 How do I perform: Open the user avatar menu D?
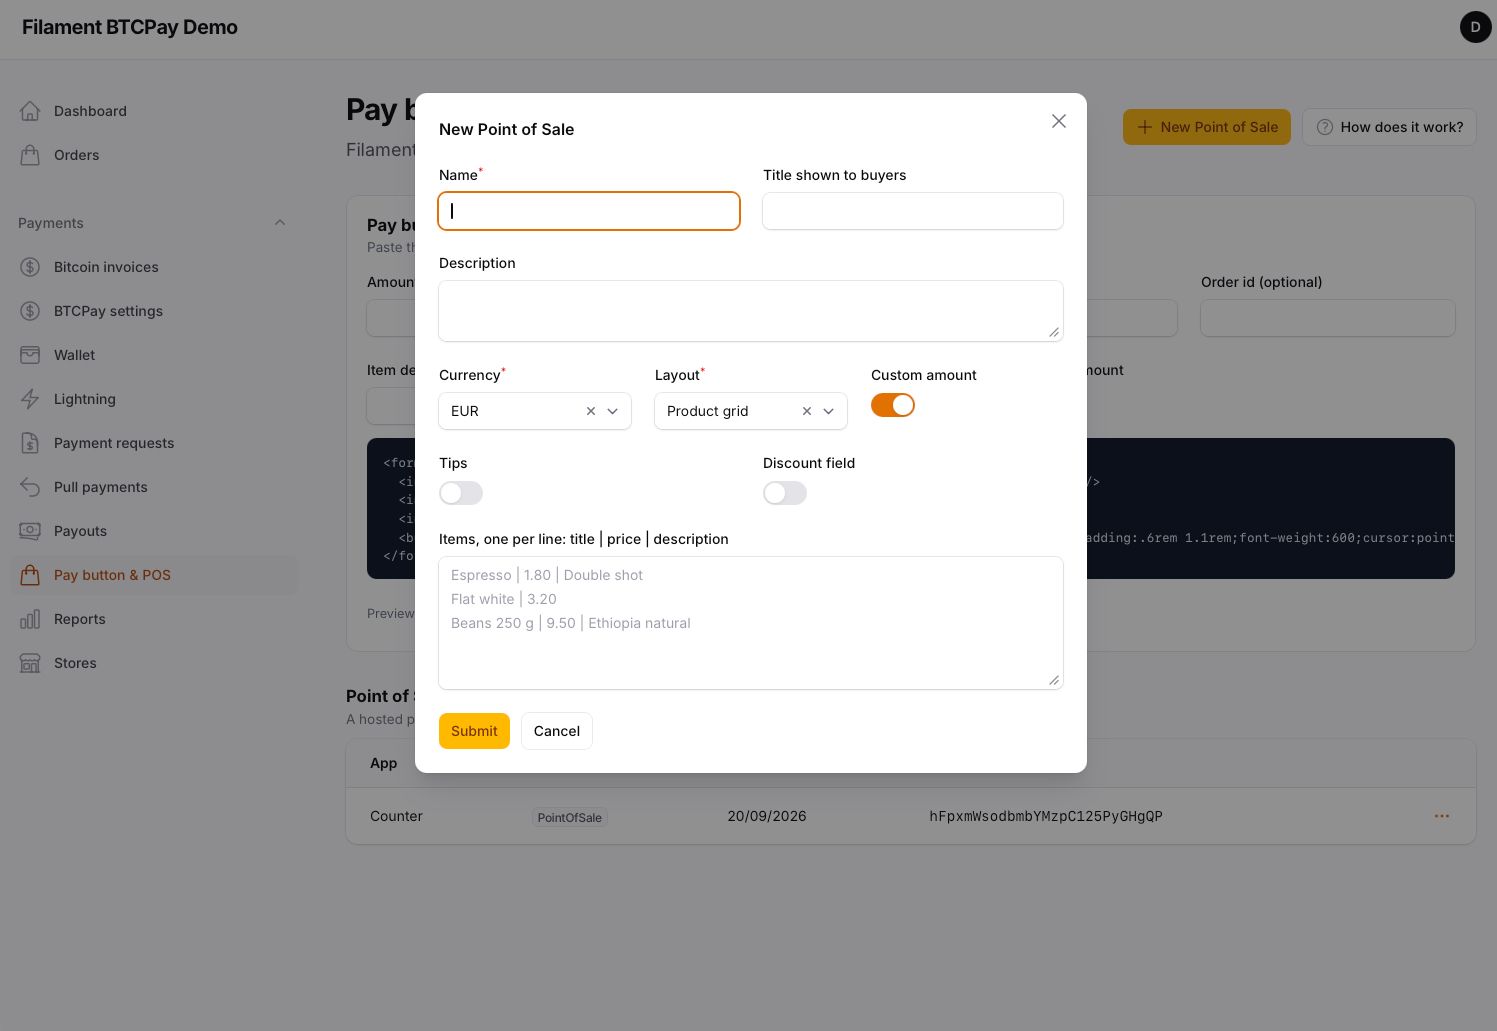(1476, 27)
